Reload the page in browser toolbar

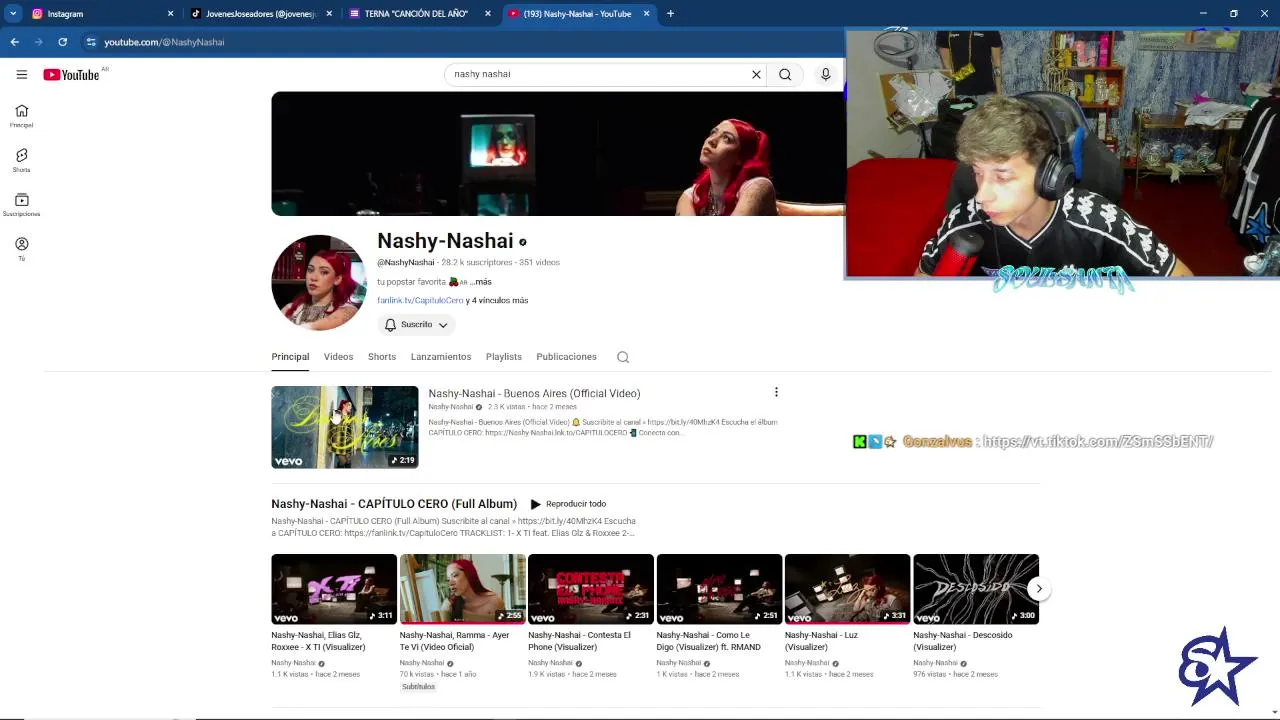(62, 42)
